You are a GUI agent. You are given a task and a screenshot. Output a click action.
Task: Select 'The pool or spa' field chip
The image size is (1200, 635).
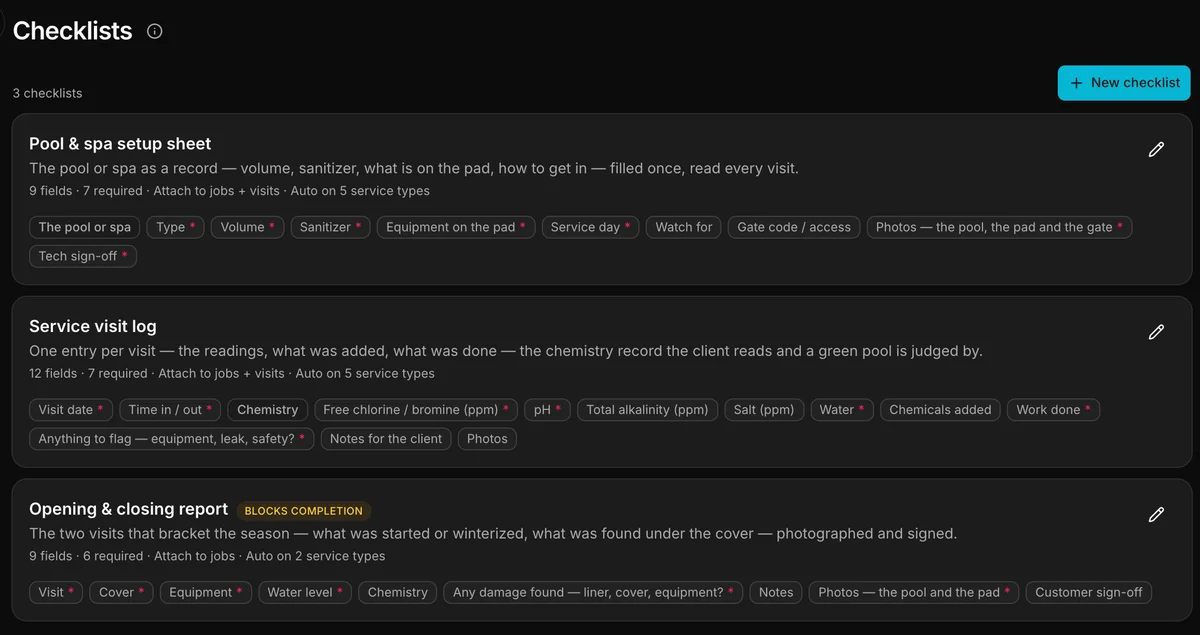pos(85,227)
